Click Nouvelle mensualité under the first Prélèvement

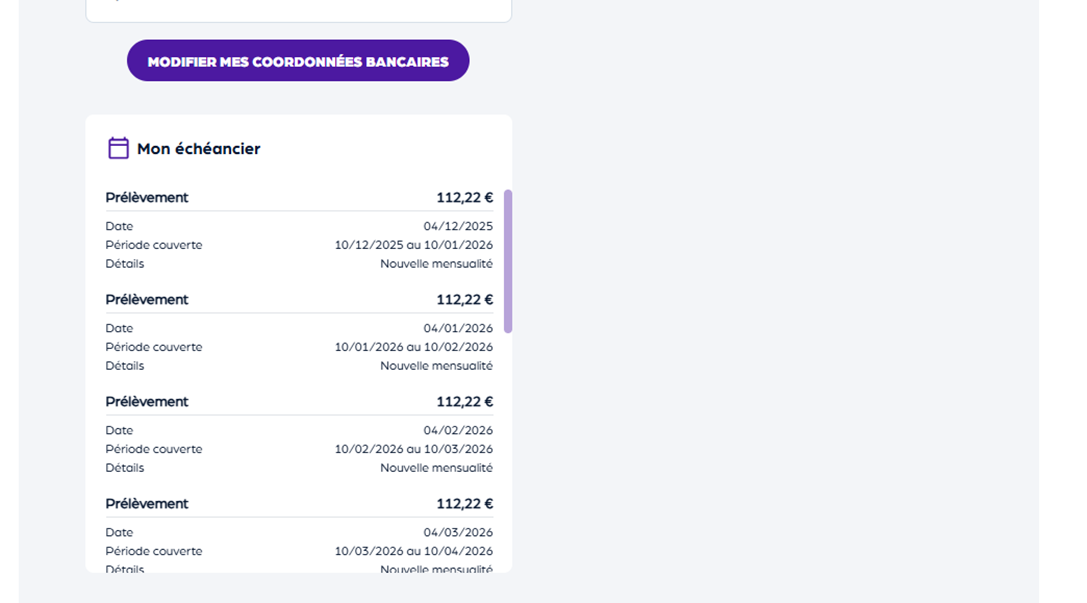tap(436, 264)
